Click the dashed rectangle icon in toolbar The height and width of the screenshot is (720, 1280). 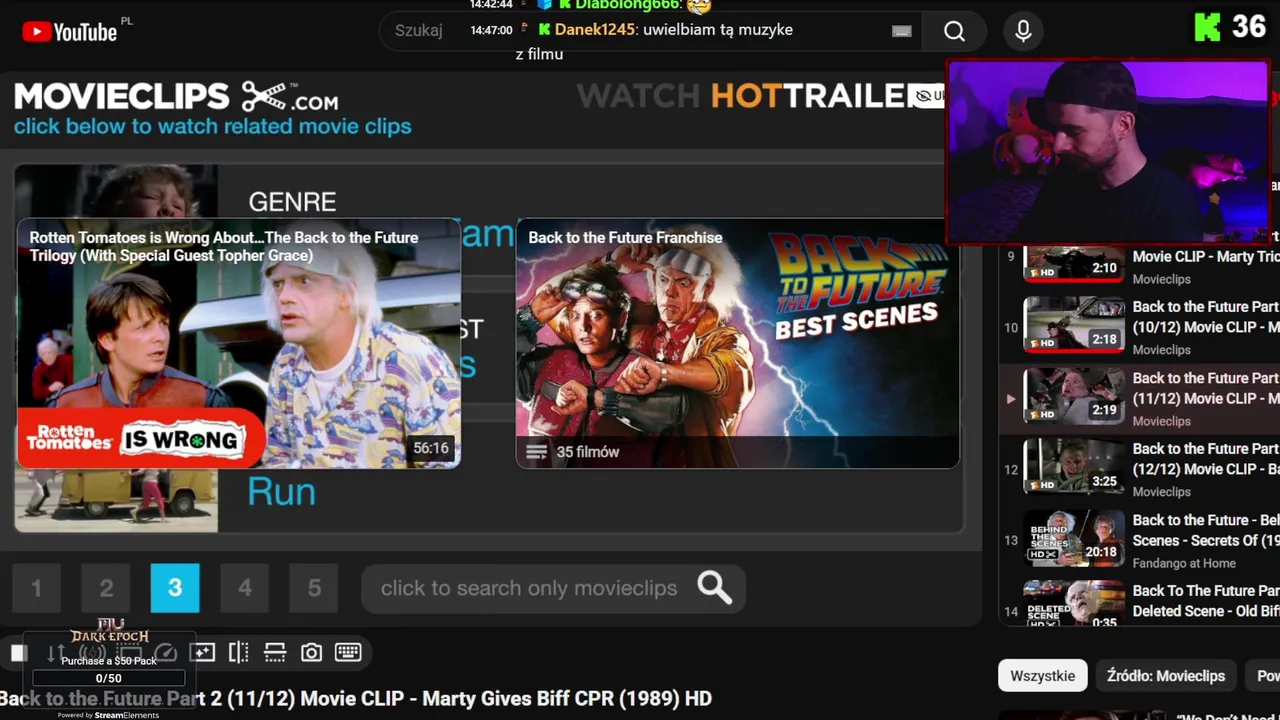(x=129, y=653)
